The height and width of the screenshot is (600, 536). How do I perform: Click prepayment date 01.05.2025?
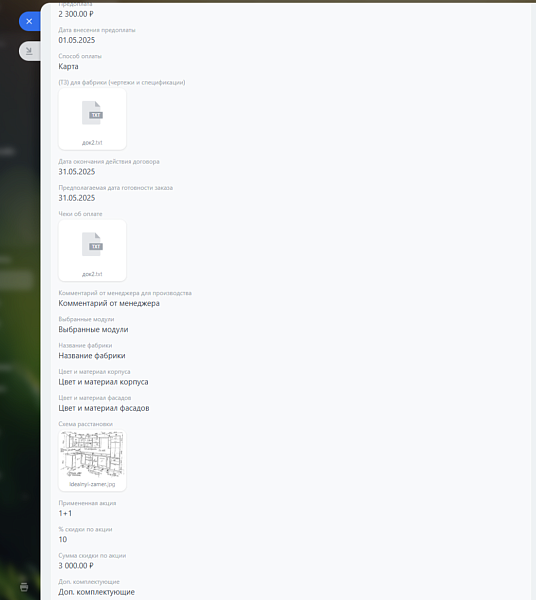point(77,40)
